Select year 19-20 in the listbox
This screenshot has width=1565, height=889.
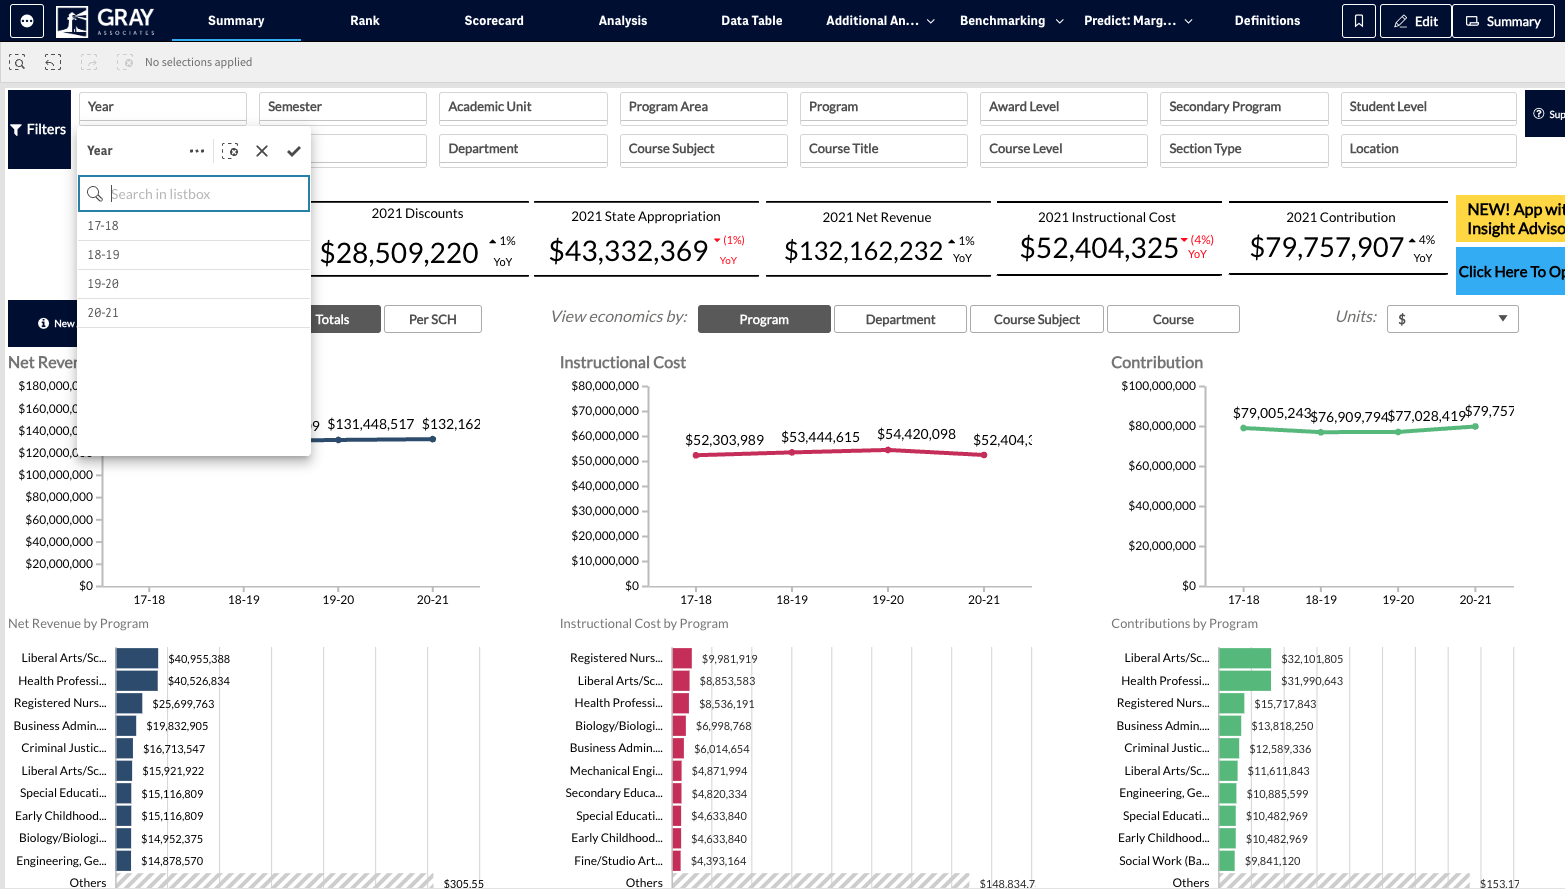pos(194,284)
